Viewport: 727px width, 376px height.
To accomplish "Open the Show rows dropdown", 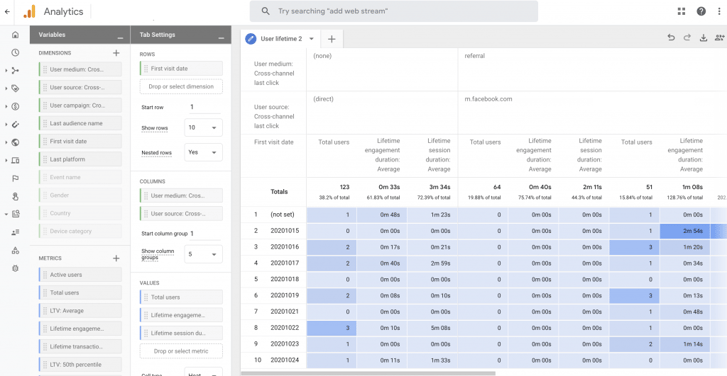I will point(203,127).
